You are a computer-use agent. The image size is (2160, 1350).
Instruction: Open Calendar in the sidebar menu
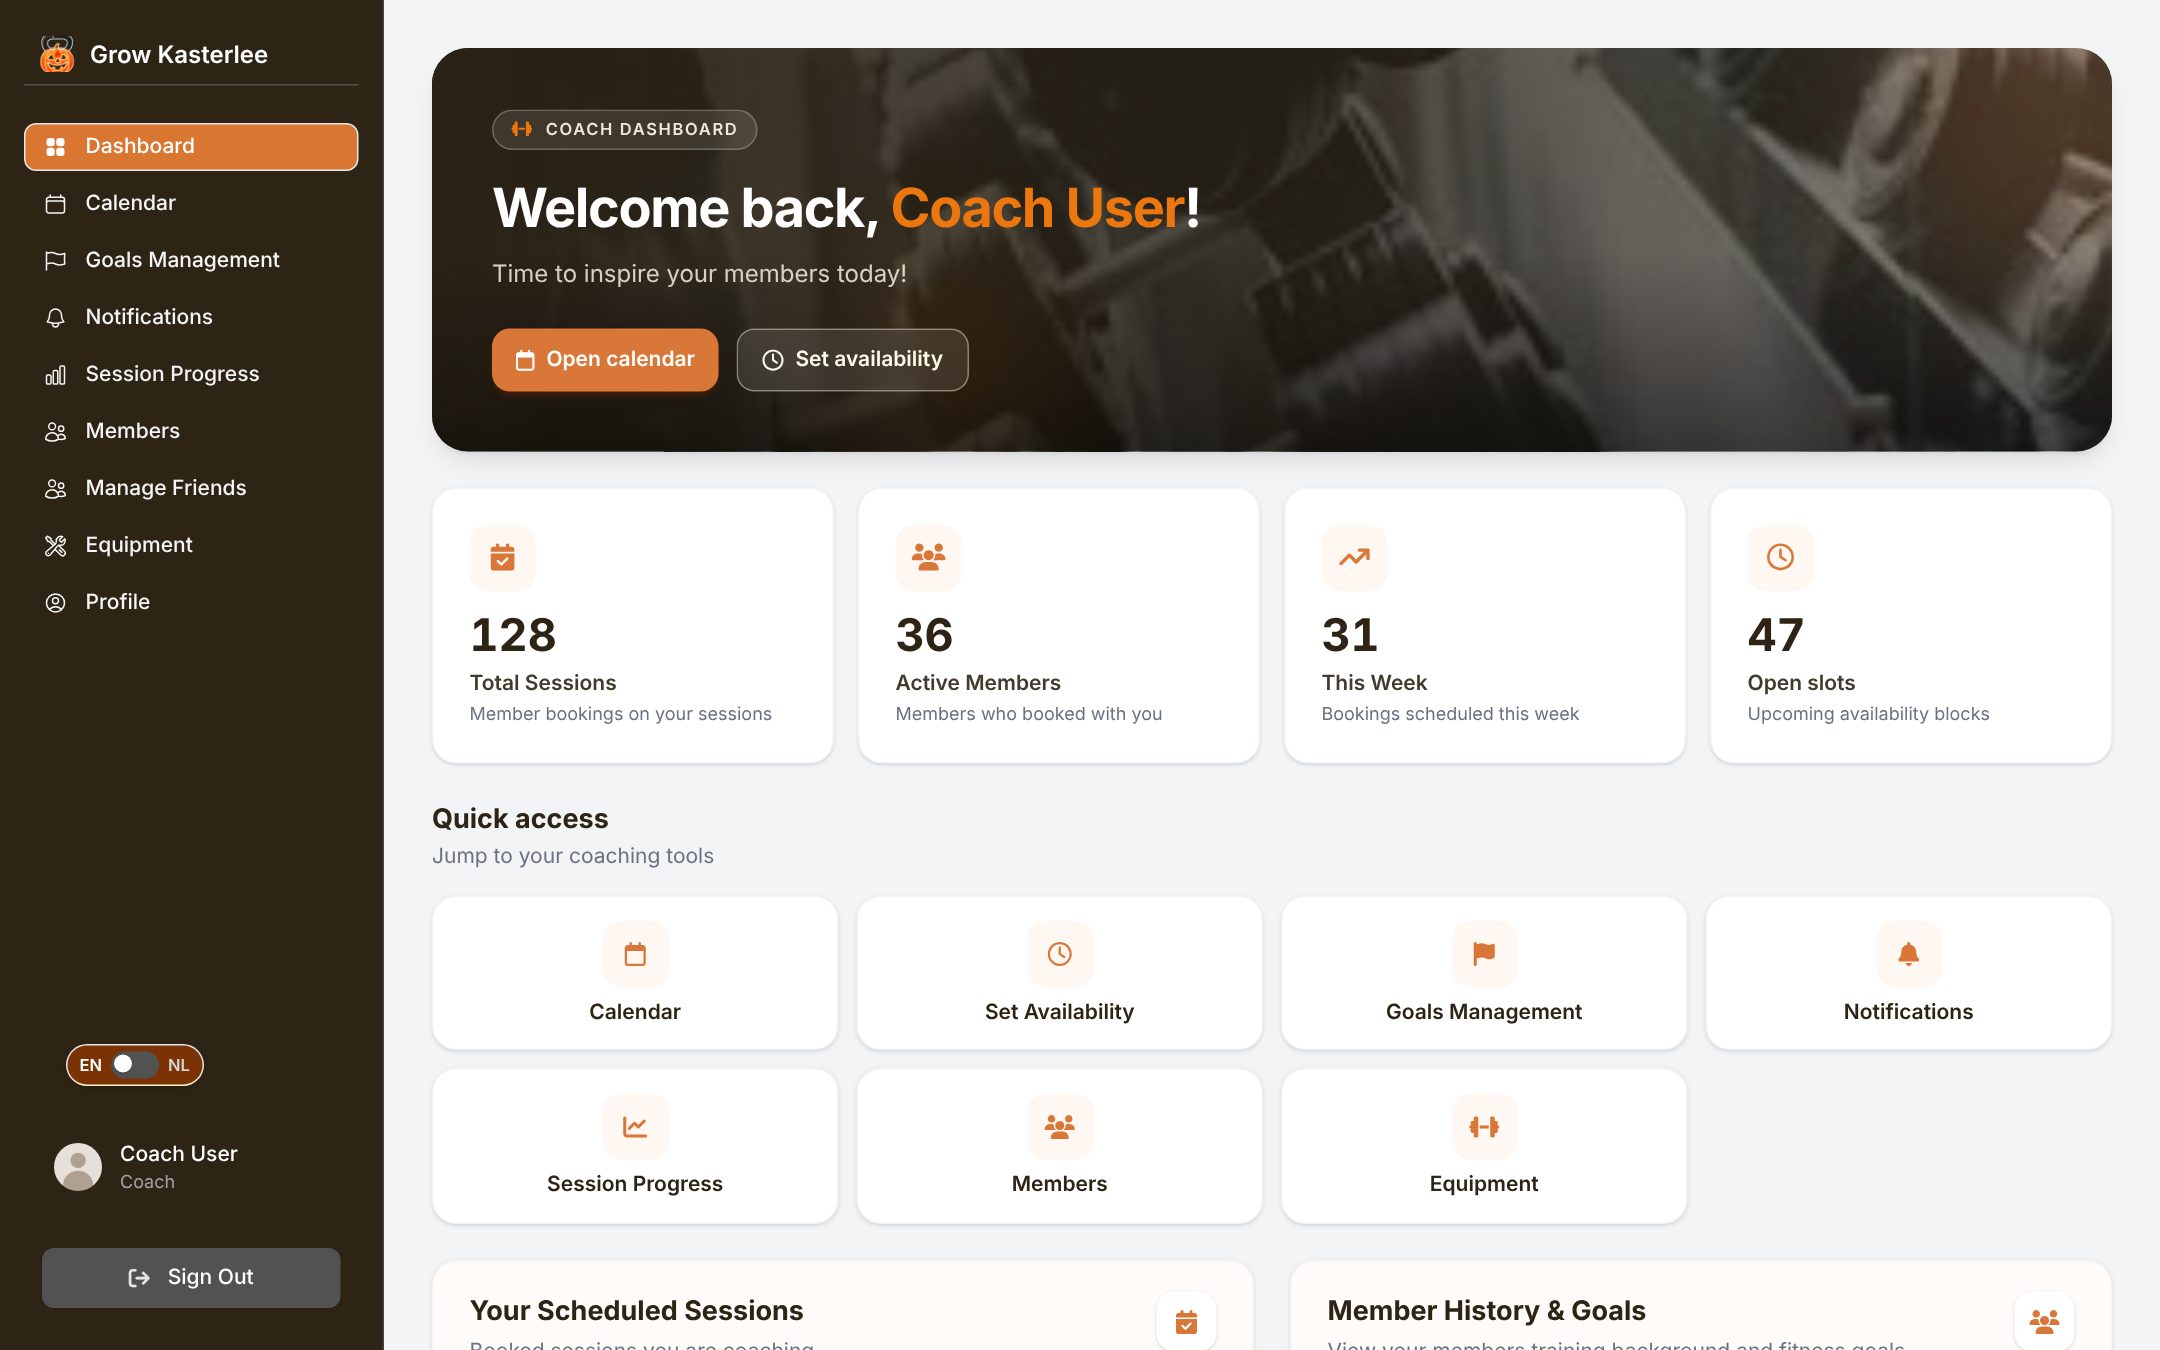point(191,203)
